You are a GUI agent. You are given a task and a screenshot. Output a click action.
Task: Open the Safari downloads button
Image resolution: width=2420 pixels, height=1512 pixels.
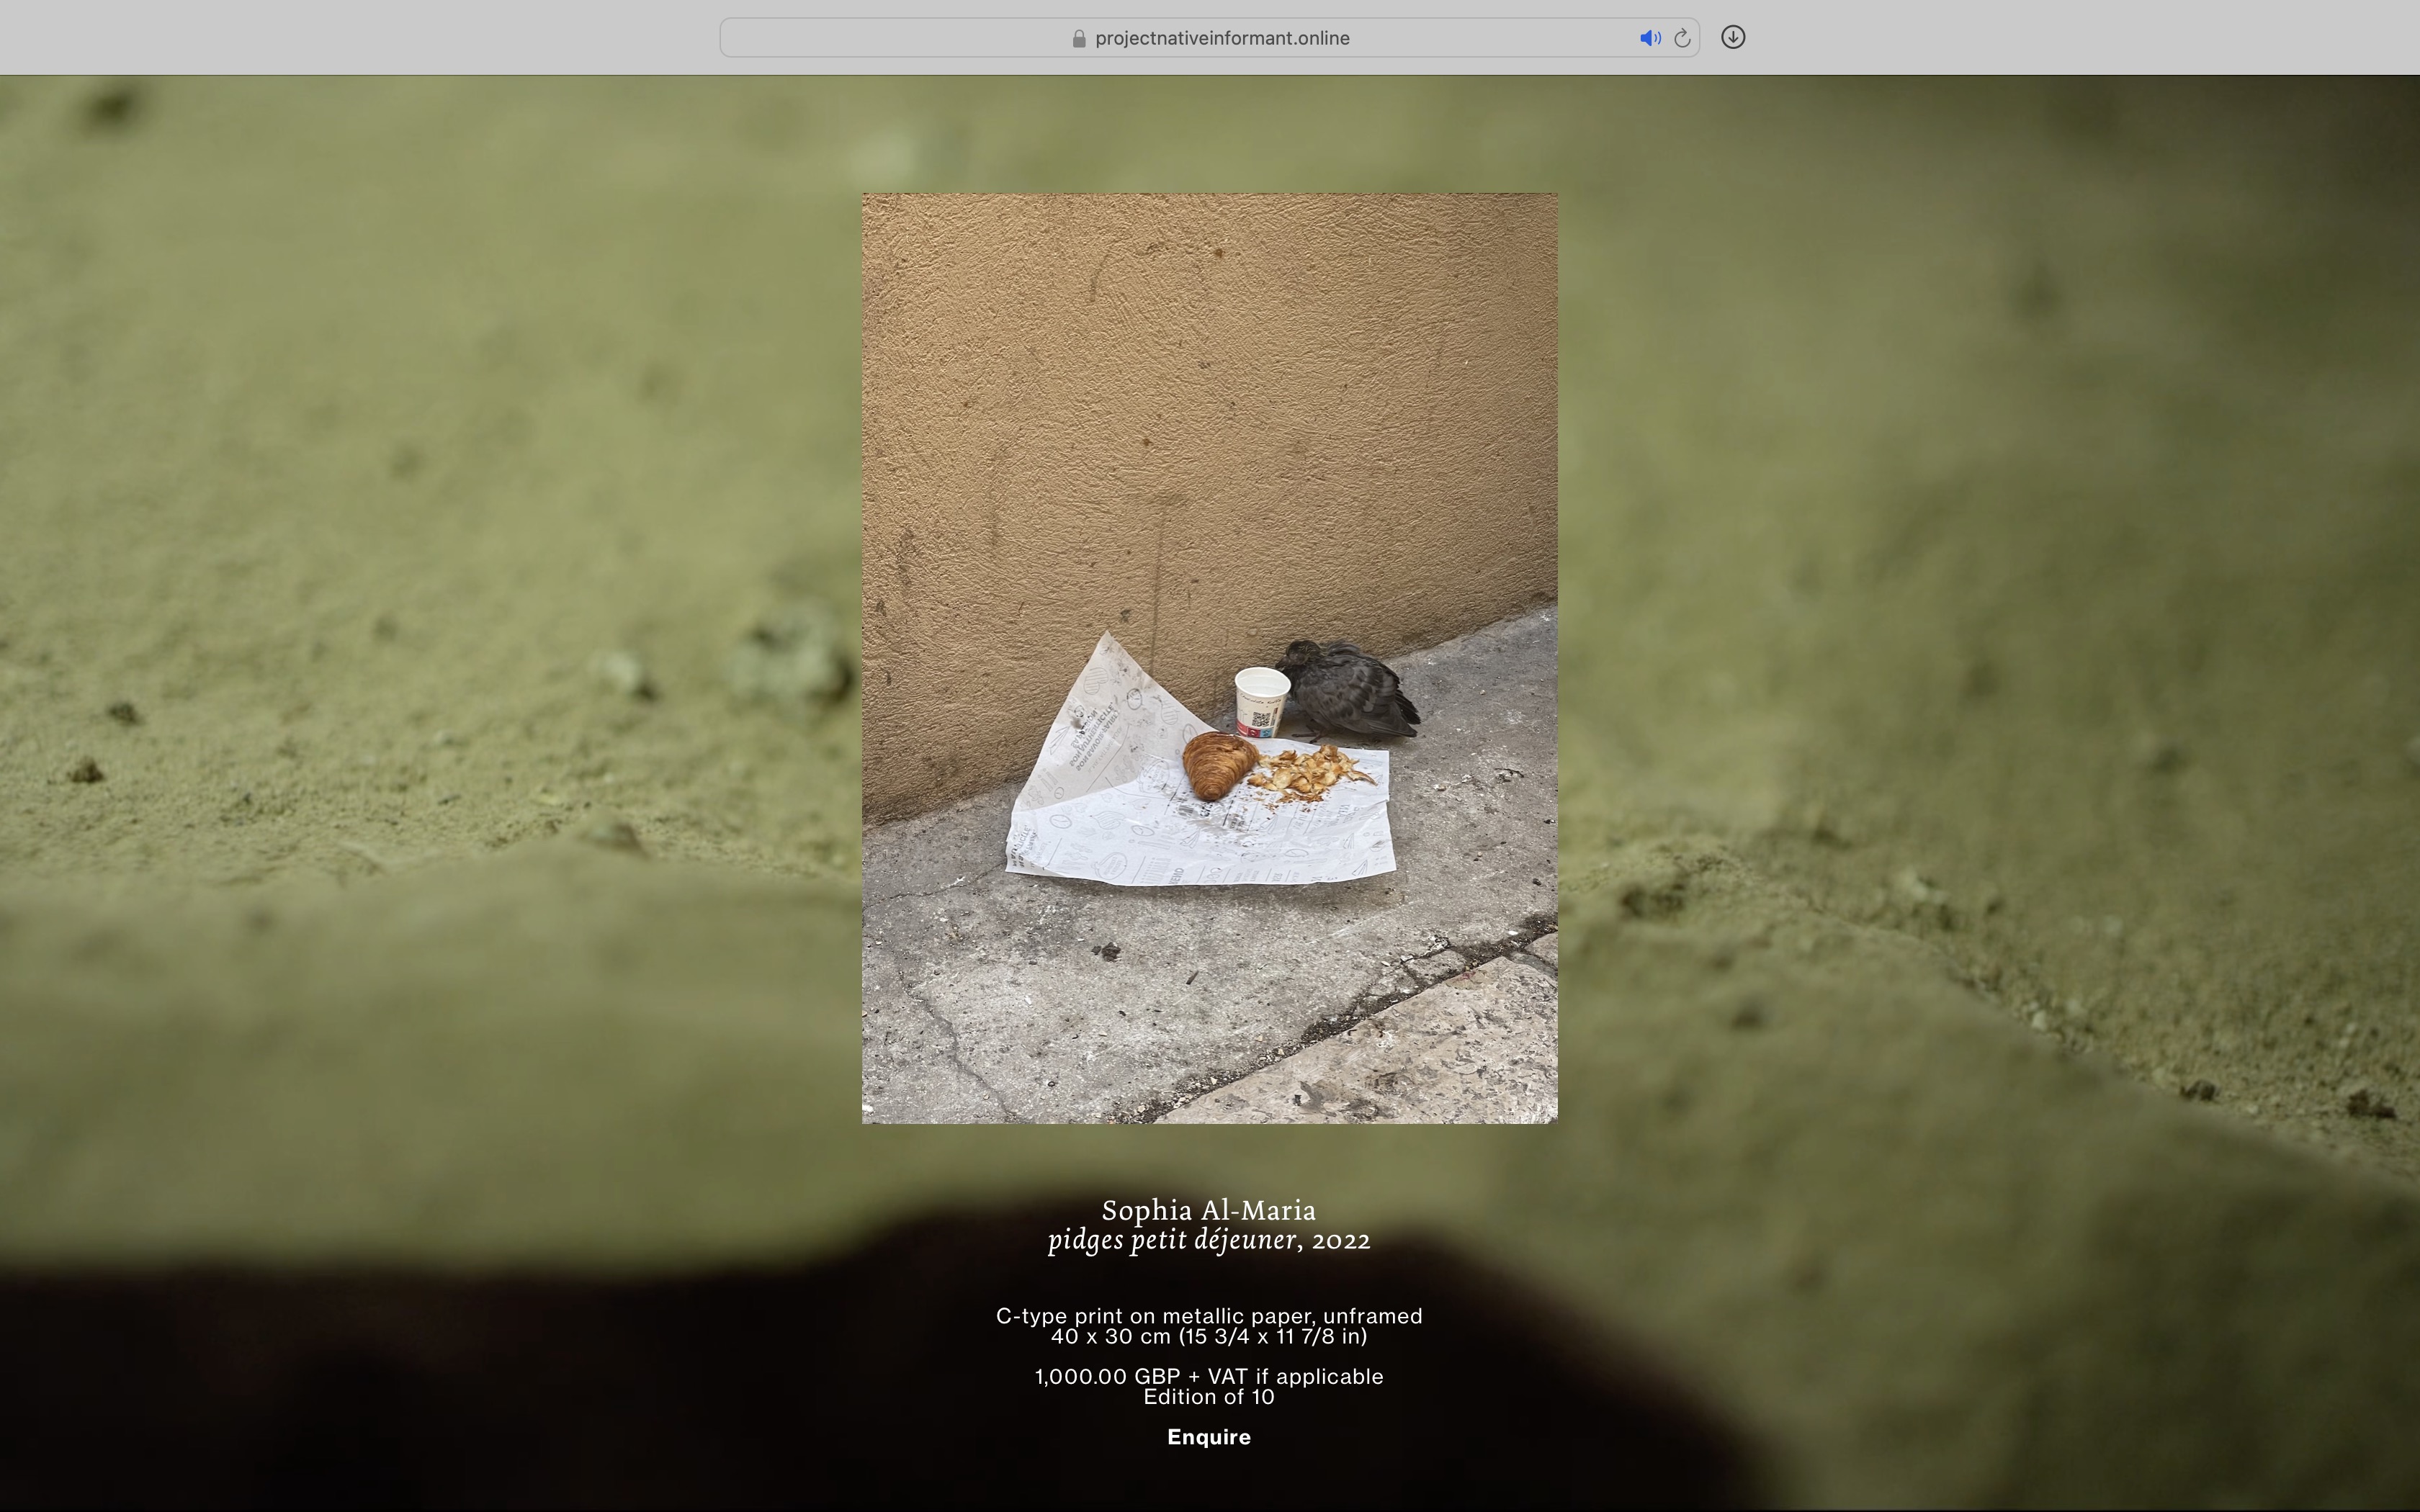pyautogui.click(x=1733, y=37)
